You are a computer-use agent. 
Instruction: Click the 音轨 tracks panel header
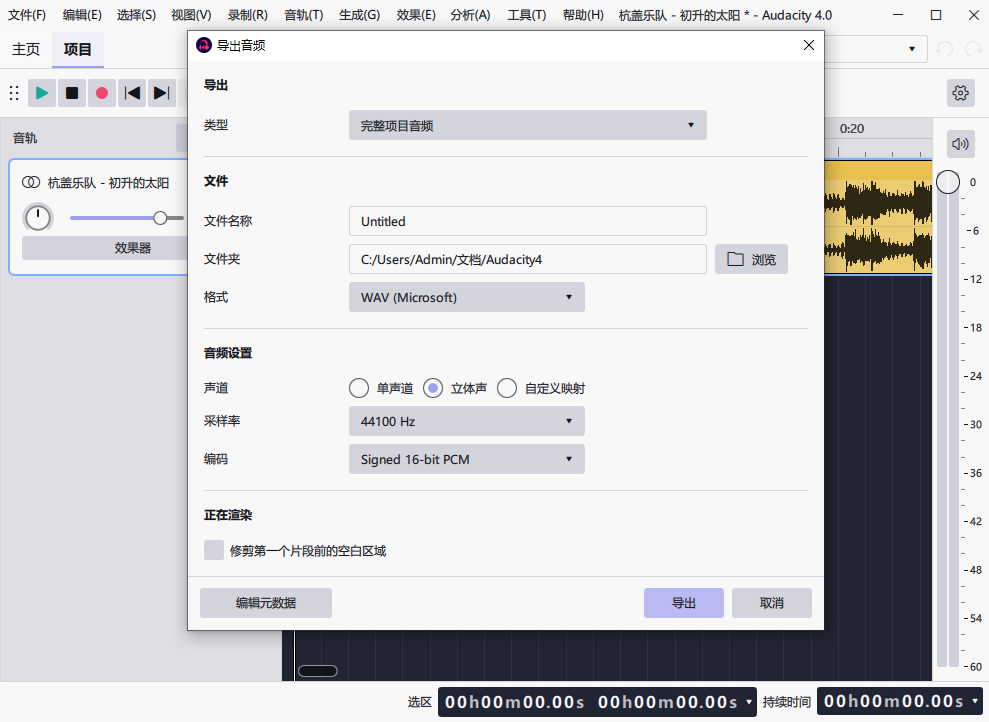[25, 138]
